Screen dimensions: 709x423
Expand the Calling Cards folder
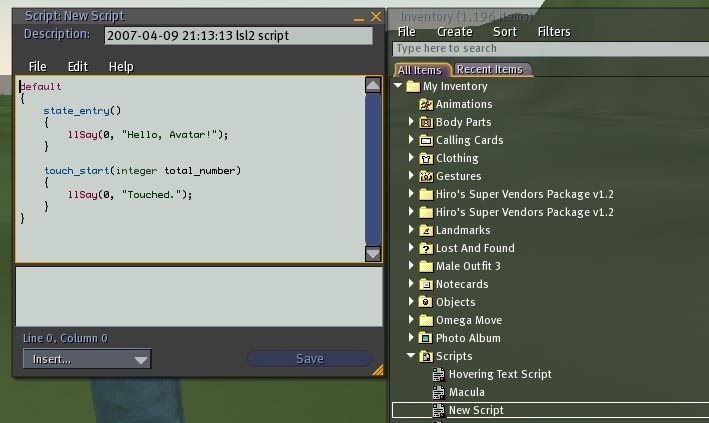[411, 139]
